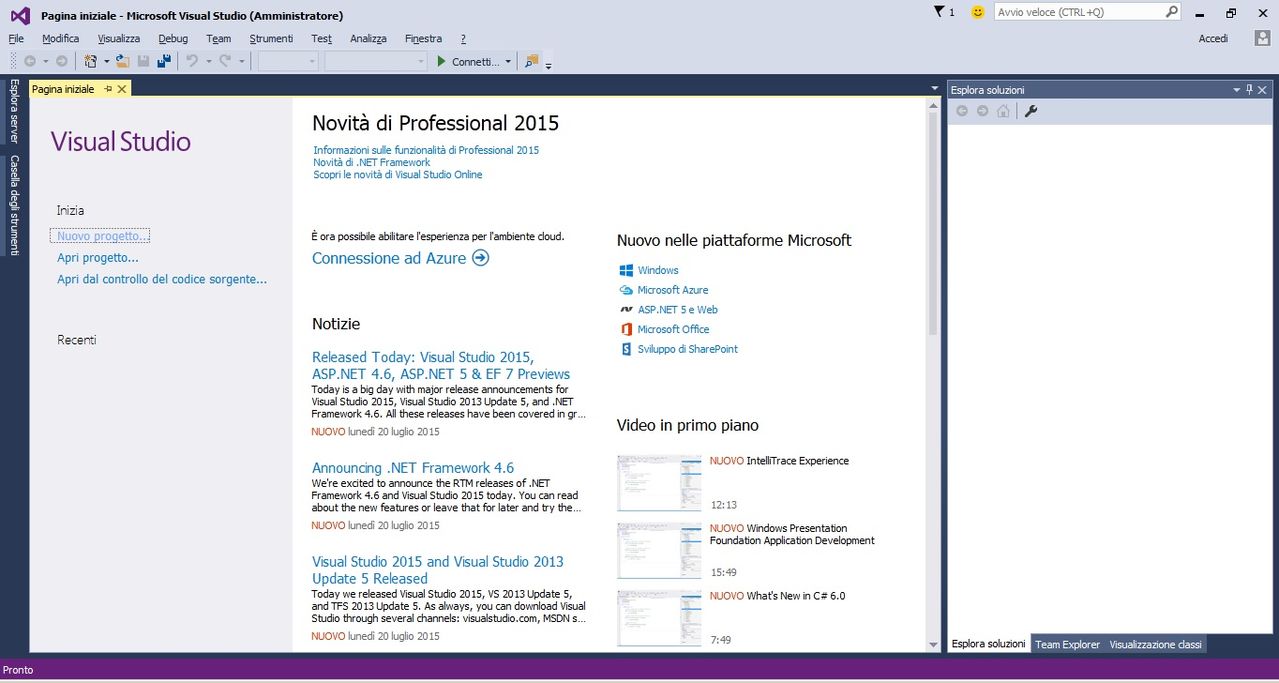The height and width of the screenshot is (683, 1279).
Task: Open the Novità di .NET Framework link
Action: [371, 162]
